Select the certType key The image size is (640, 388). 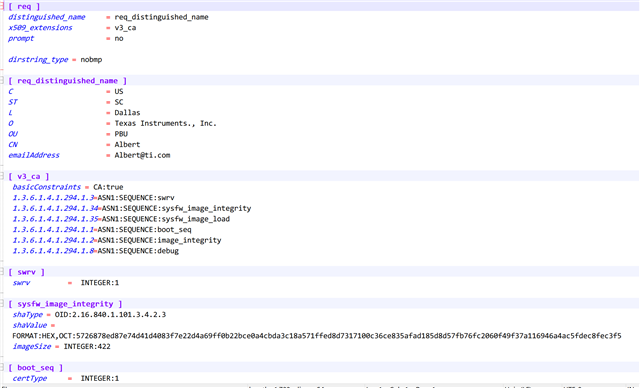(x=29, y=378)
